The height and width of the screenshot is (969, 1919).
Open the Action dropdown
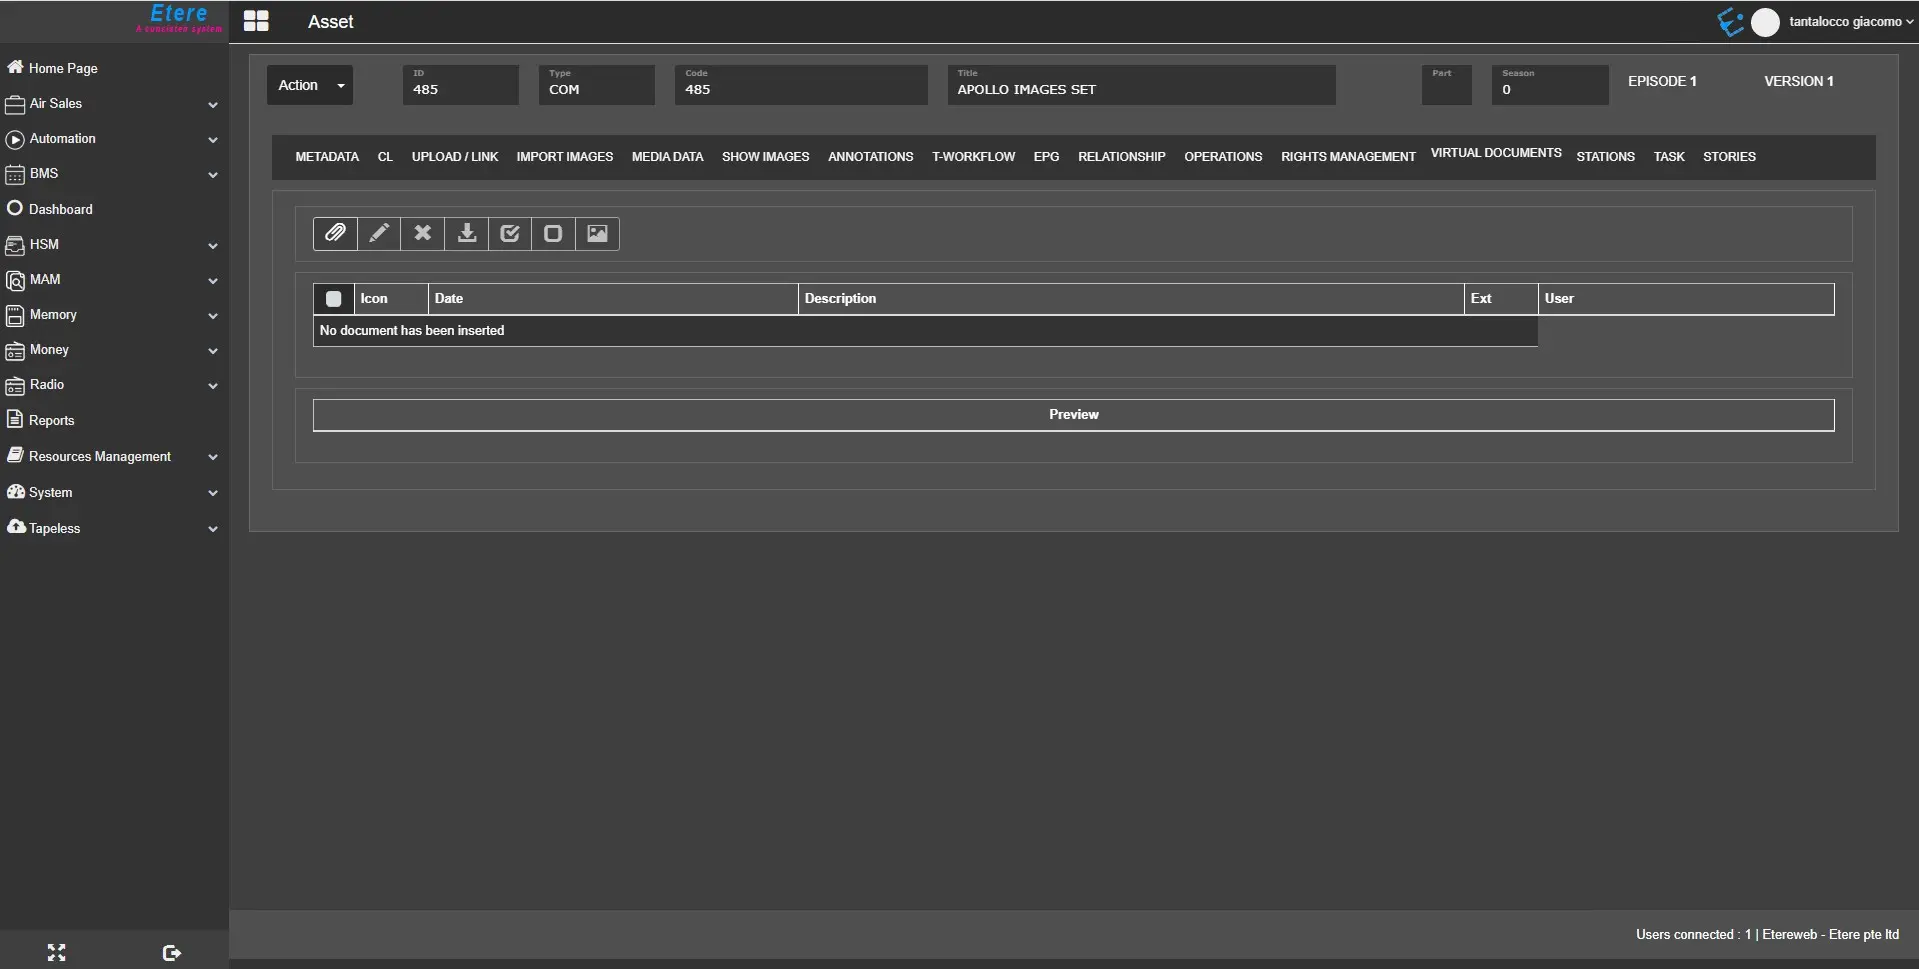click(x=310, y=85)
